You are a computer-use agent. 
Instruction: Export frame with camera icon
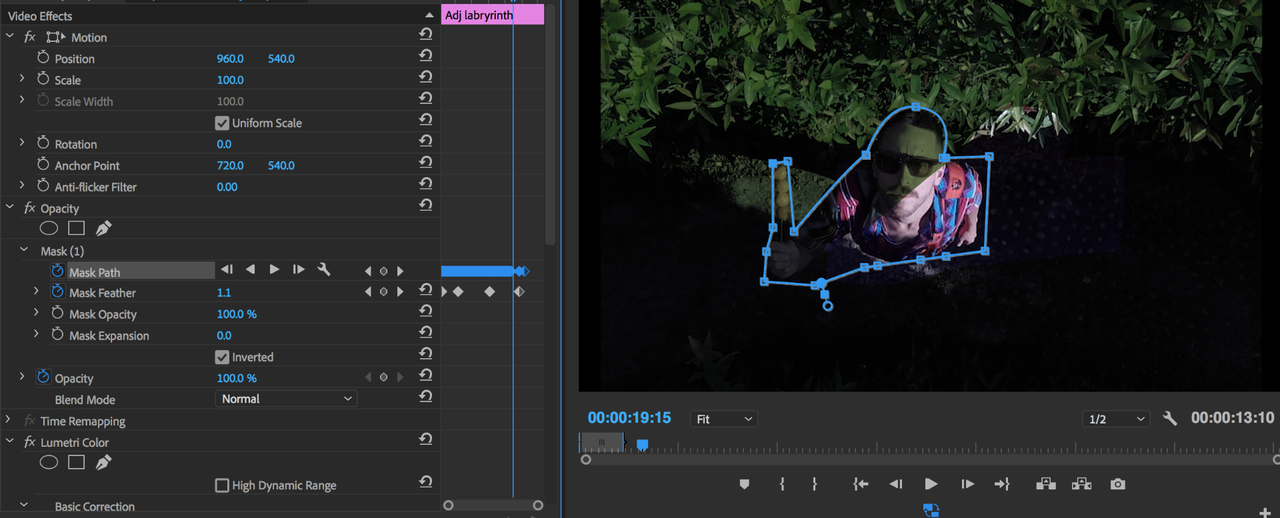pyautogui.click(x=1118, y=484)
